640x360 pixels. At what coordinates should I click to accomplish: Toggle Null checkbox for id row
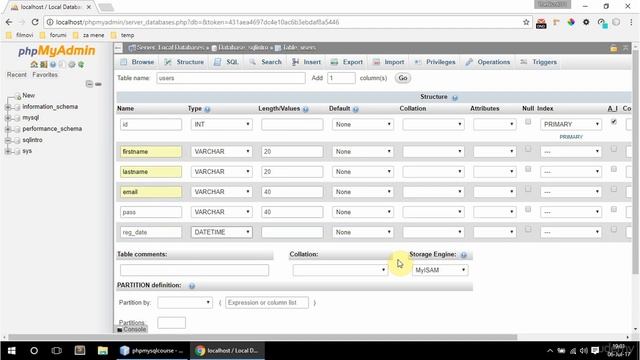[528, 122]
